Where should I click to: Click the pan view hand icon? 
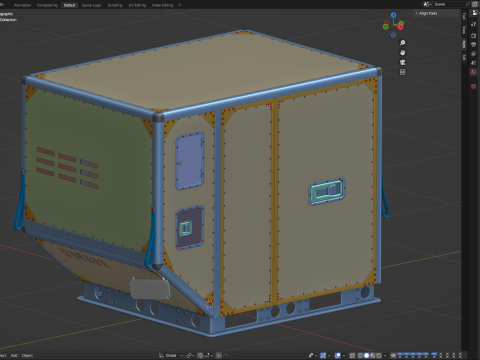tap(402, 52)
